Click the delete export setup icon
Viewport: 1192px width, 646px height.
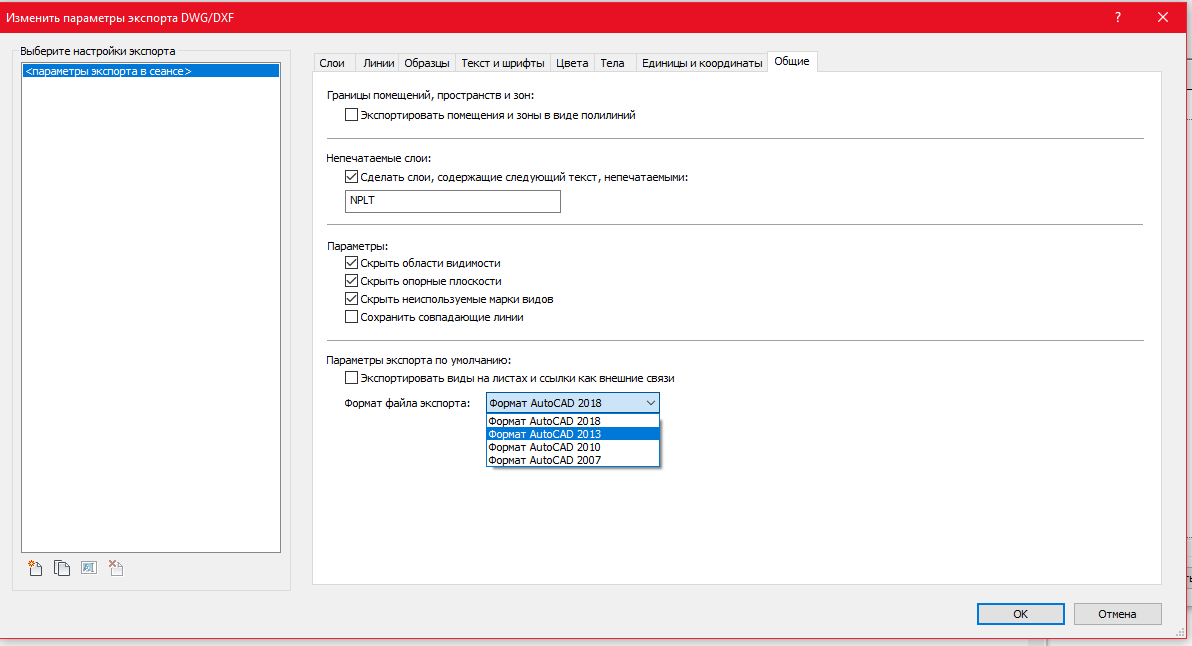click(116, 568)
